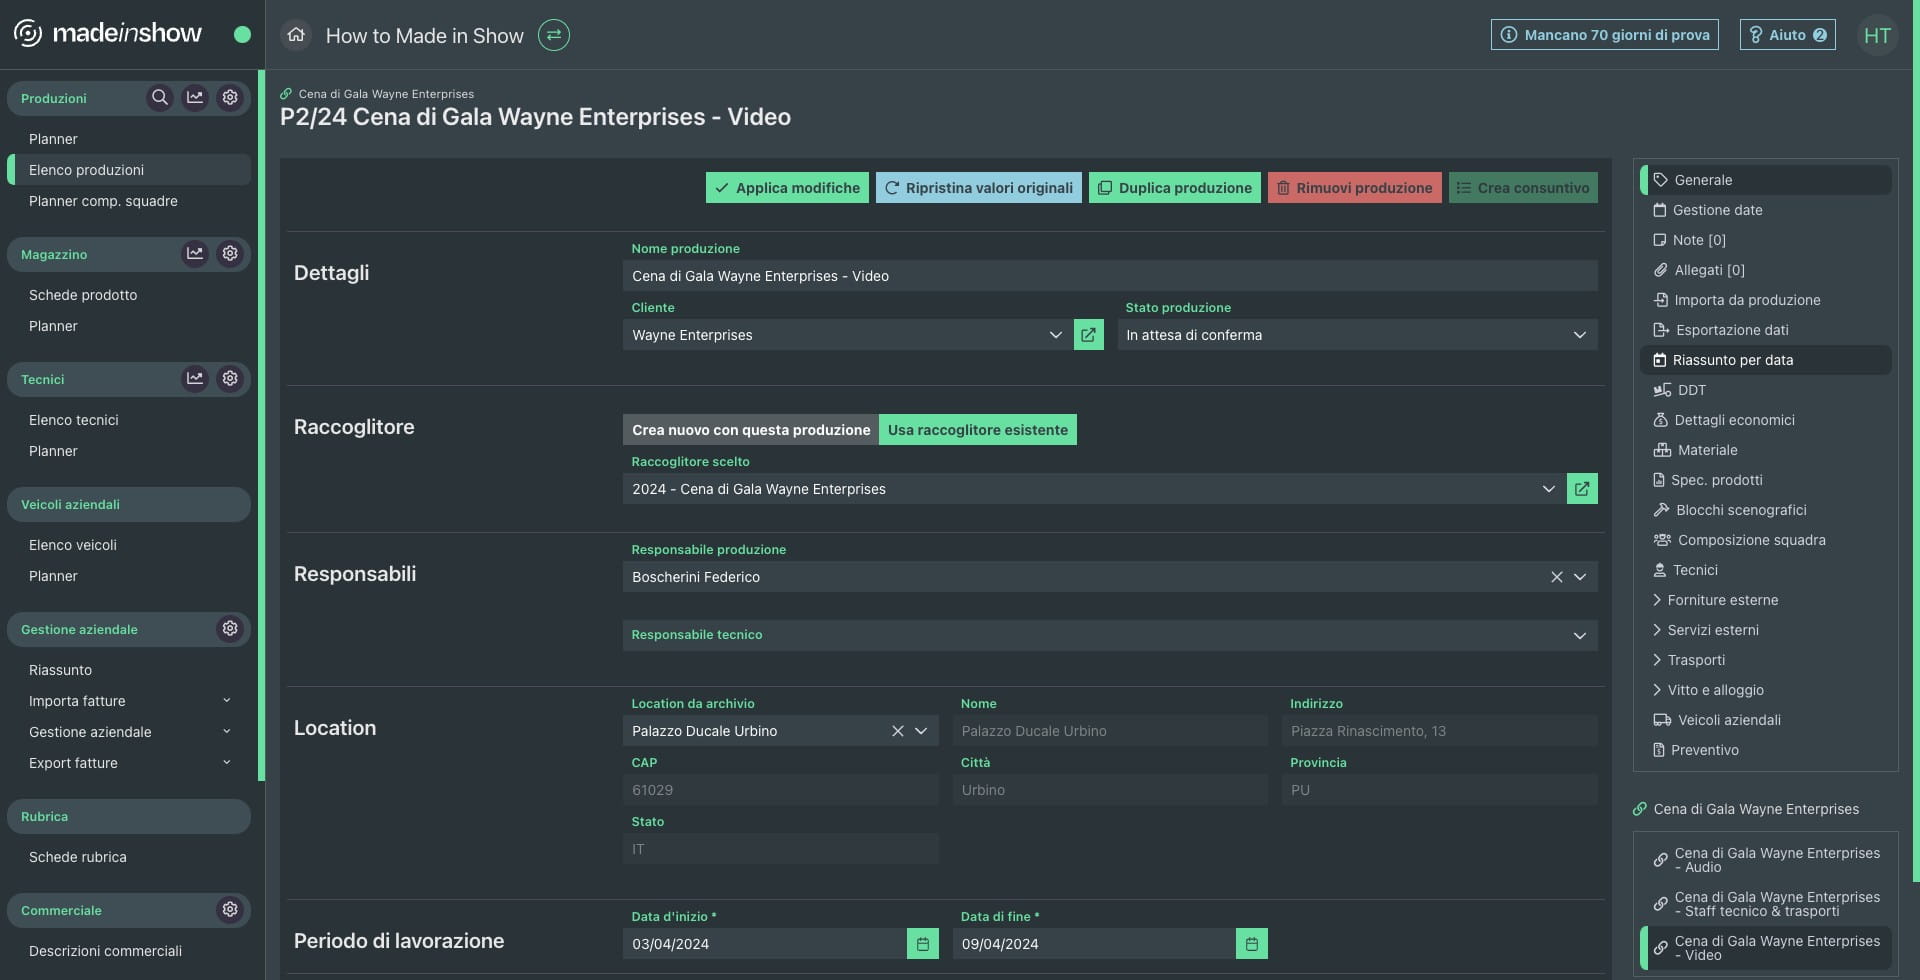
Task: Open the home icon in the header
Action: click(296, 35)
